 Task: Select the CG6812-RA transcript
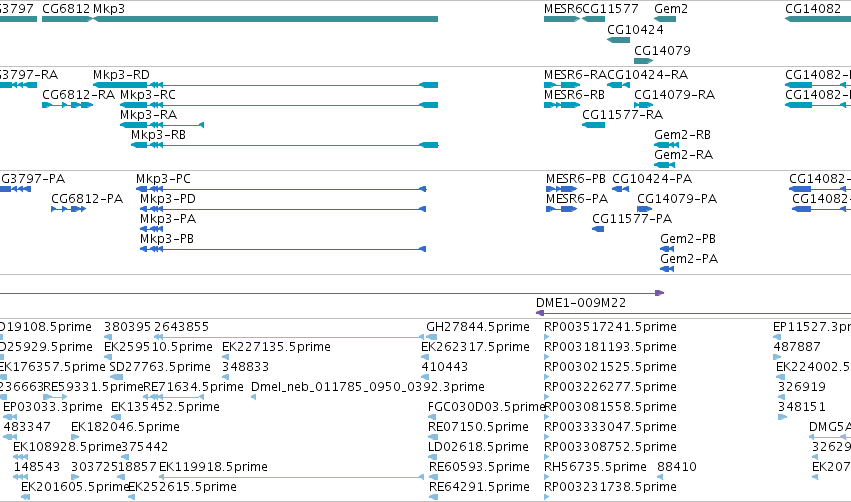67,105
